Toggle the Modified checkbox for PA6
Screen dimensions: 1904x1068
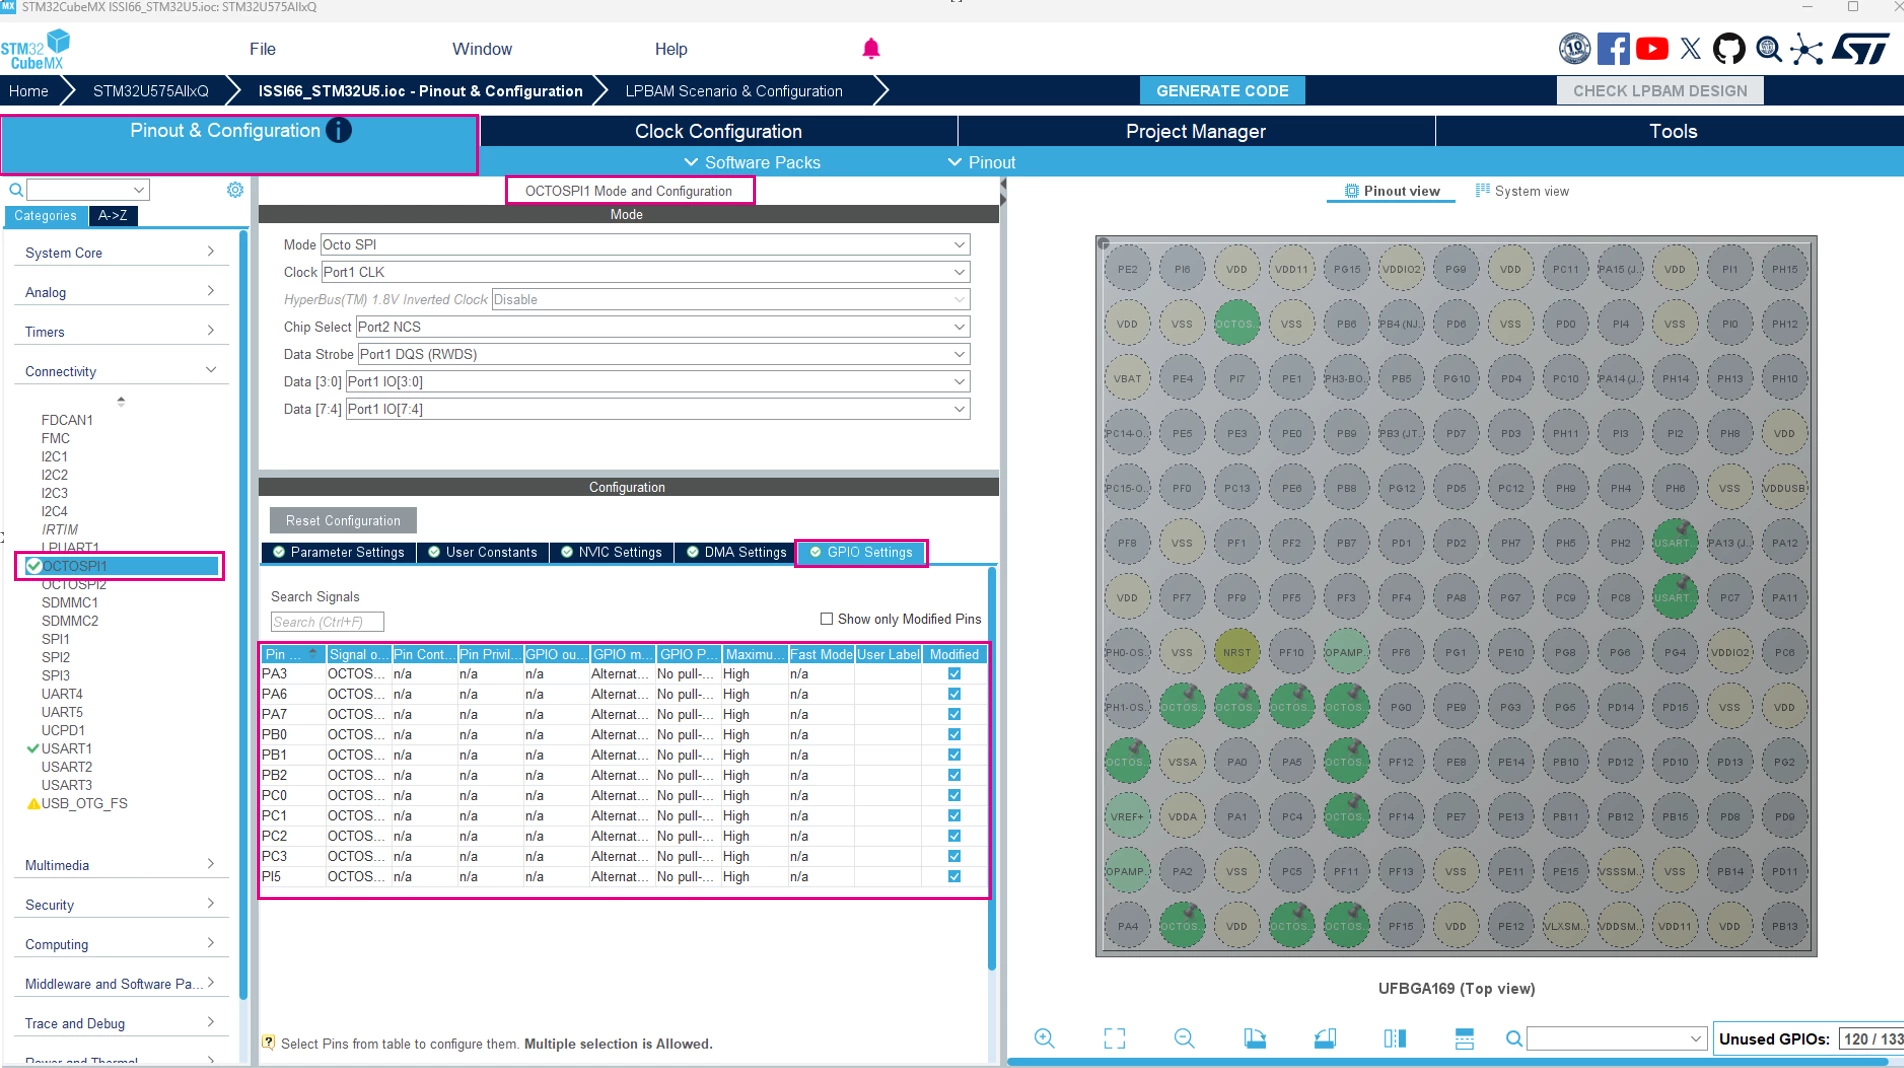pos(954,694)
